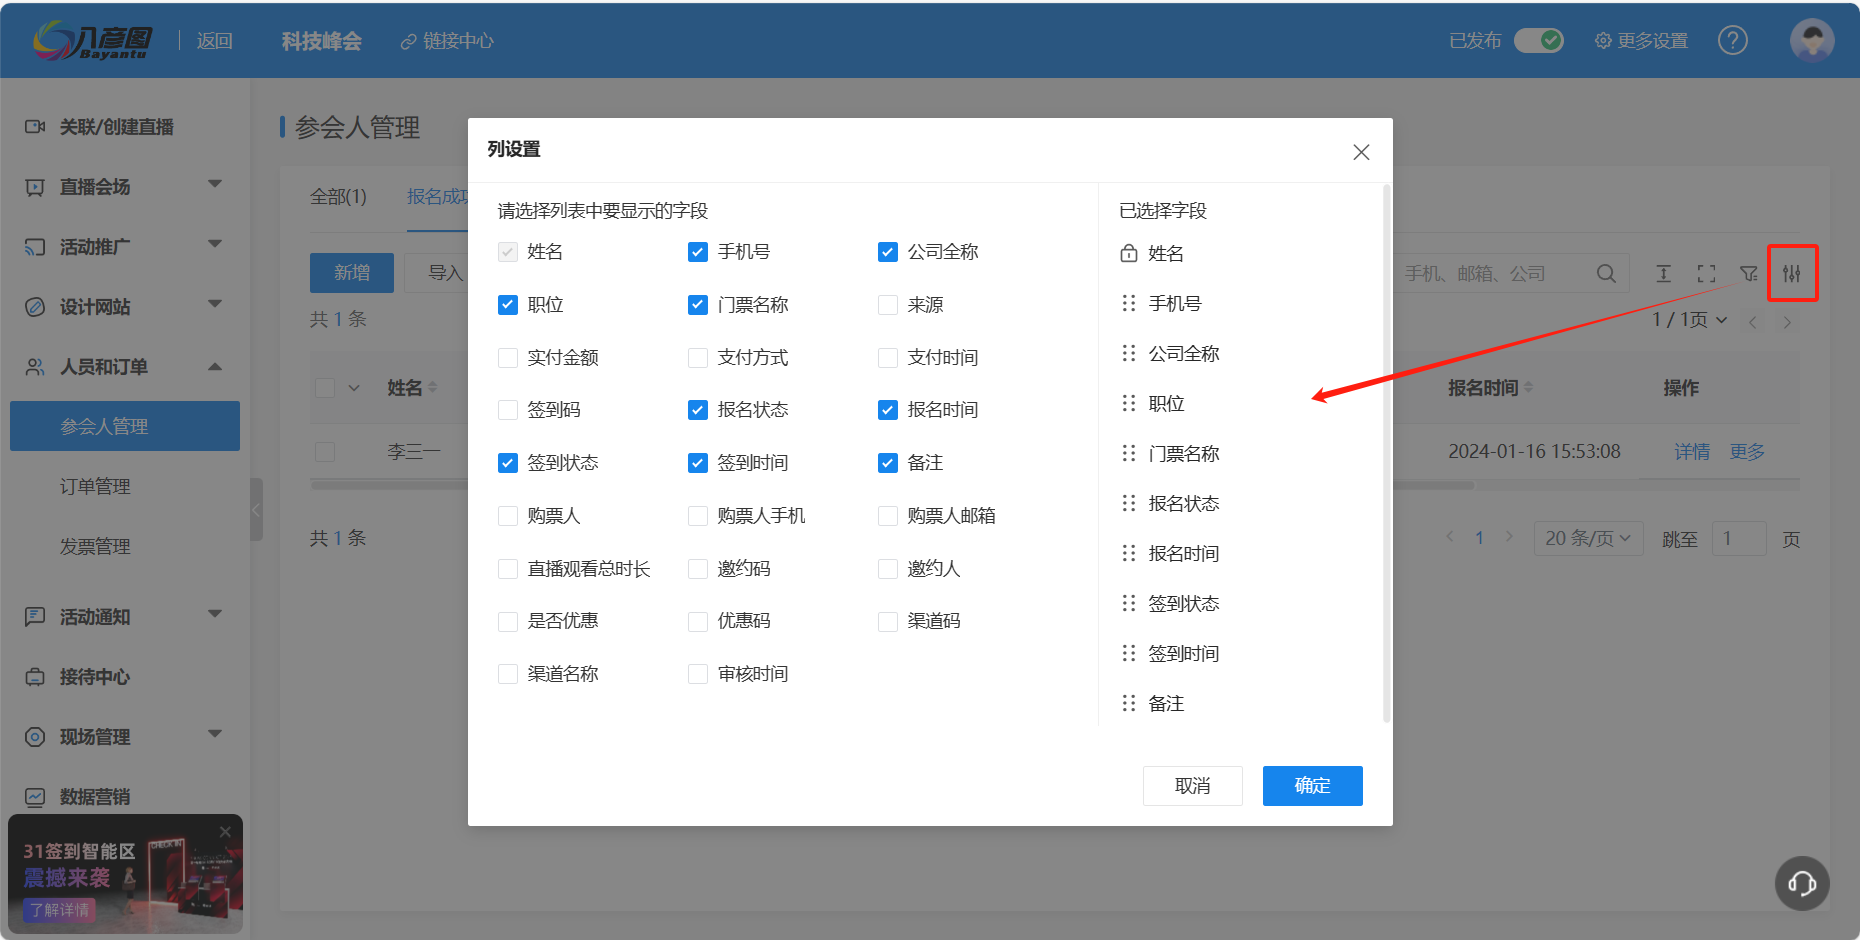Click the export data icon beside search

click(1663, 272)
